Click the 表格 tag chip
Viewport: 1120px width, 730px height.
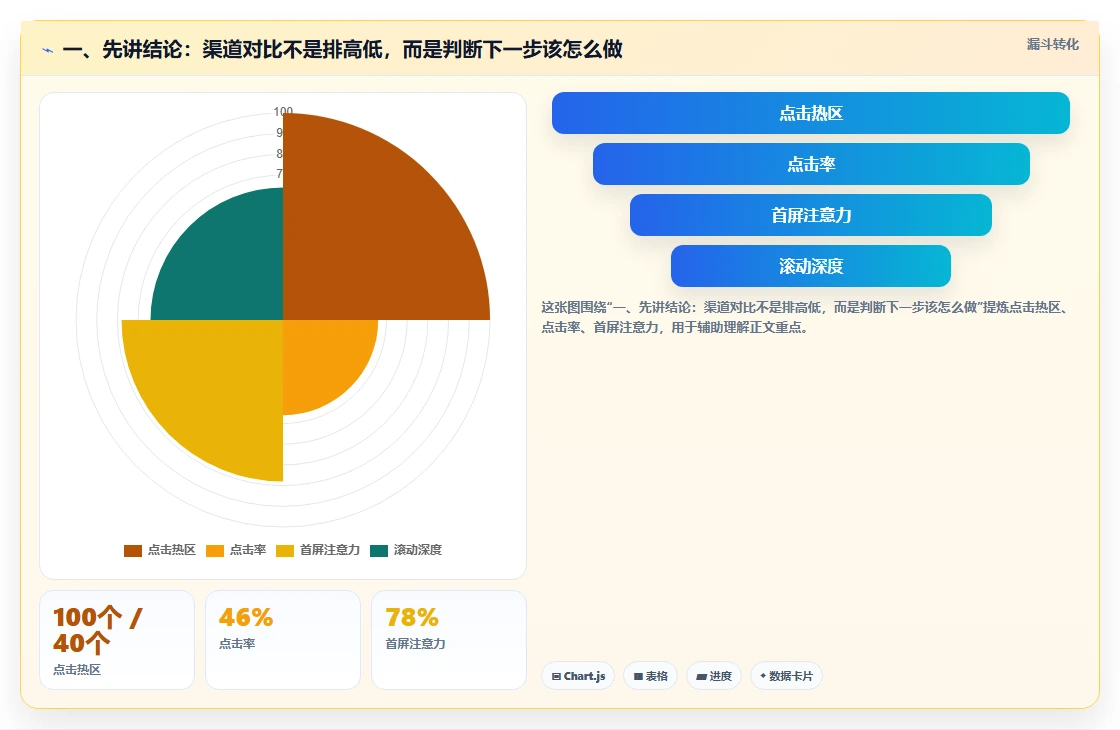[650, 676]
